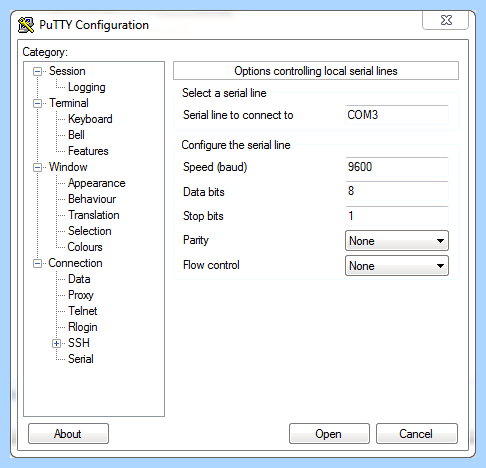This screenshot has width=486, height=468.
Task: Collapse the Terminal tree node
Action: (x=37, y=103)
